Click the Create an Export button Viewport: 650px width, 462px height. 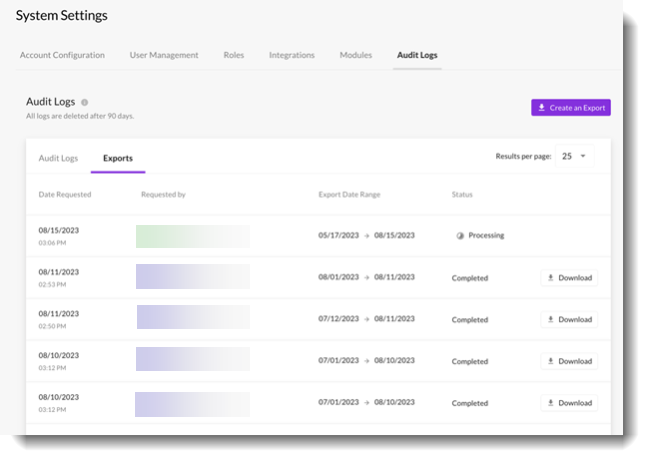point(570,107)
